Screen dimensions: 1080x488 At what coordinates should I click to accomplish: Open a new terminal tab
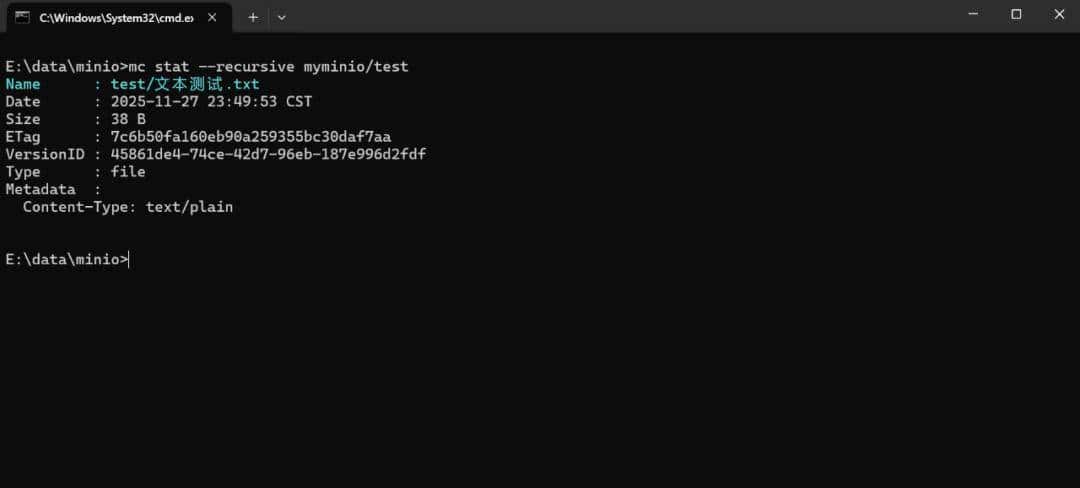(x=253, y=17)
